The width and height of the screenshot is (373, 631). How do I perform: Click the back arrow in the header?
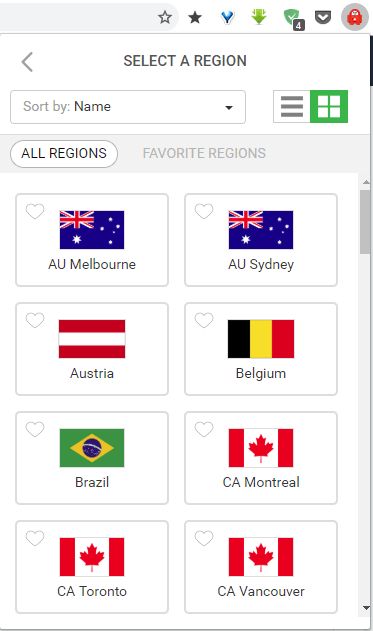tap(27, 62)
